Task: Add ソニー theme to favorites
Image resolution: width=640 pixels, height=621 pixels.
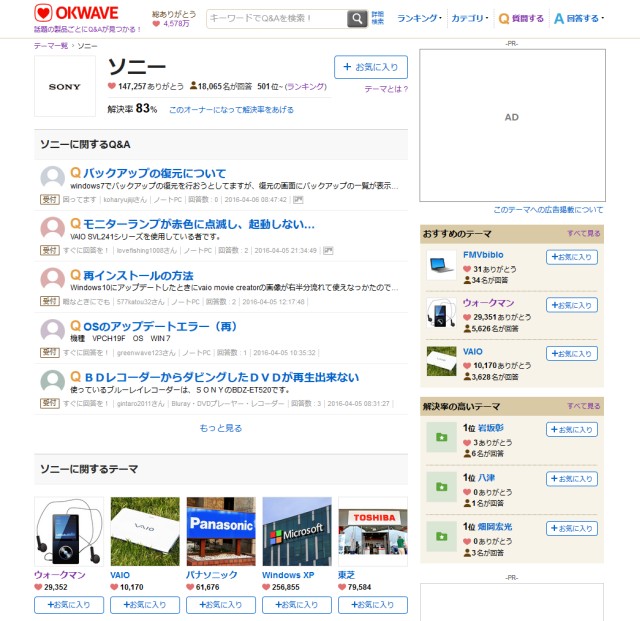Action: [x=371, y=67]
